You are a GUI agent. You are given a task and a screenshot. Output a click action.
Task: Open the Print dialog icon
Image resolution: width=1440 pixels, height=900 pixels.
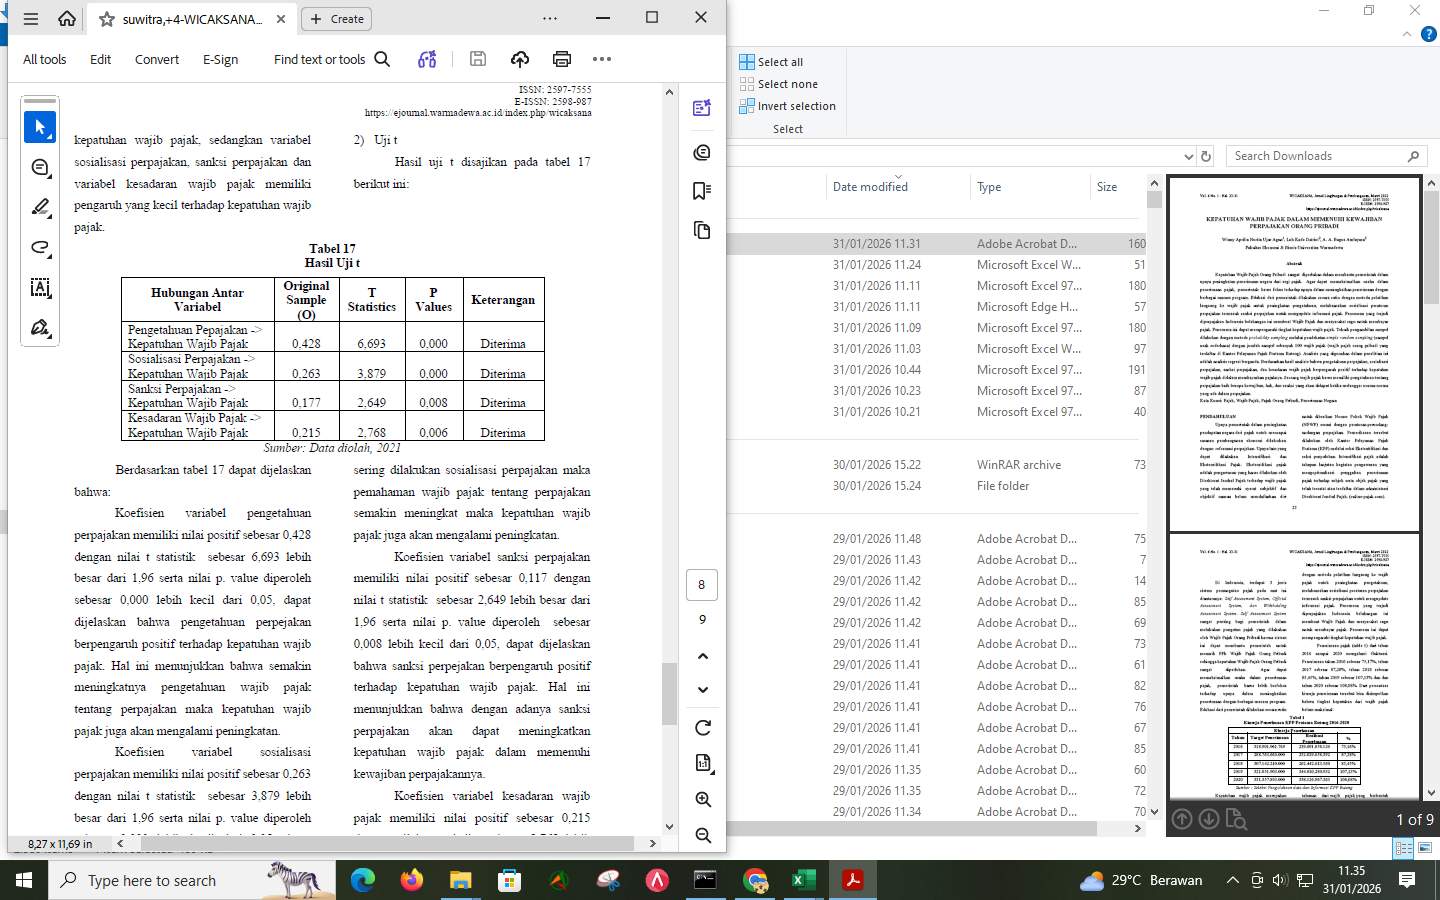click(562, 59)
